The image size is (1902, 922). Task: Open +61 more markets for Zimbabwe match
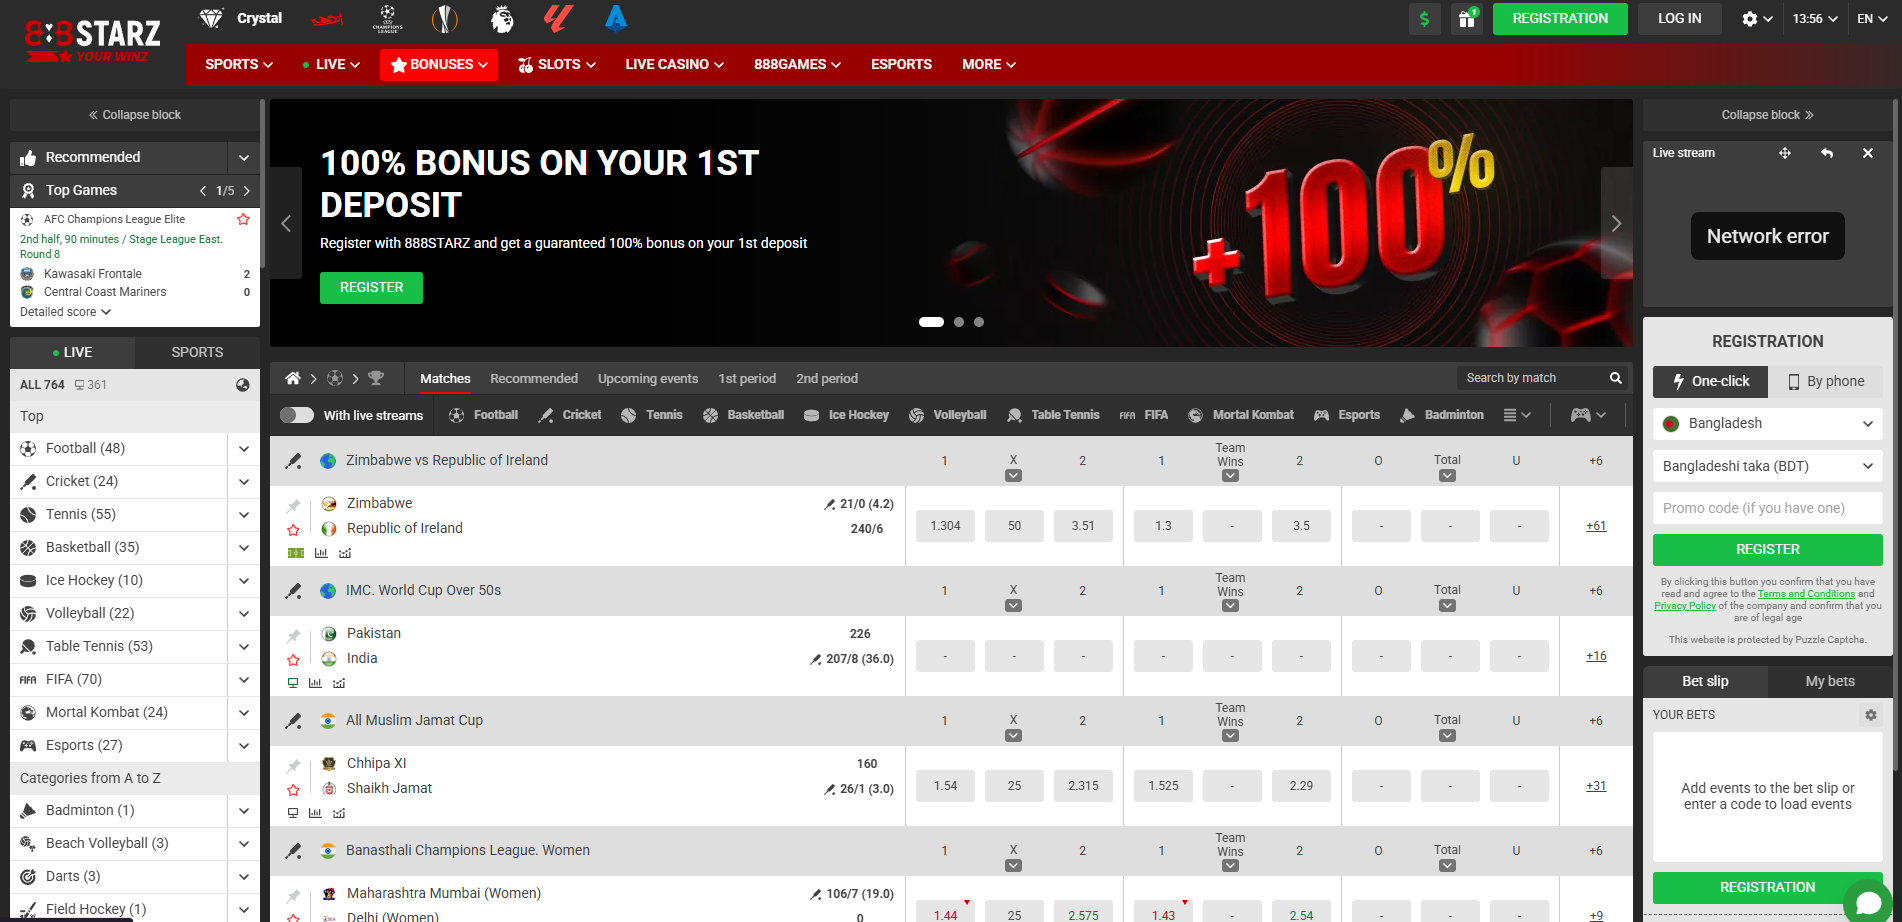(1596, 526)
